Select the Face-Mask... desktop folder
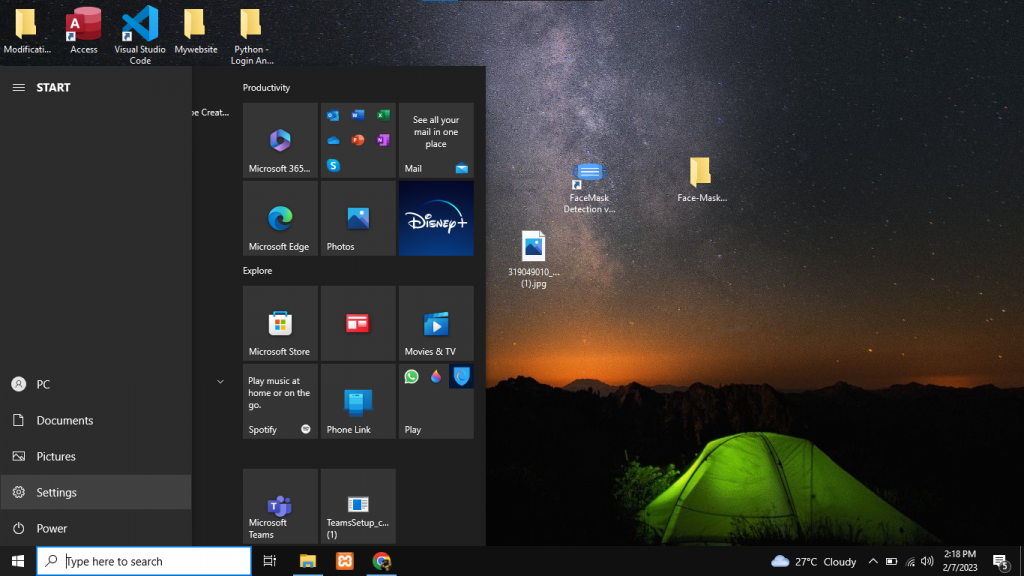Viewport: 1024px width, 576px height. pyautogui.click(x=701, y=180)
